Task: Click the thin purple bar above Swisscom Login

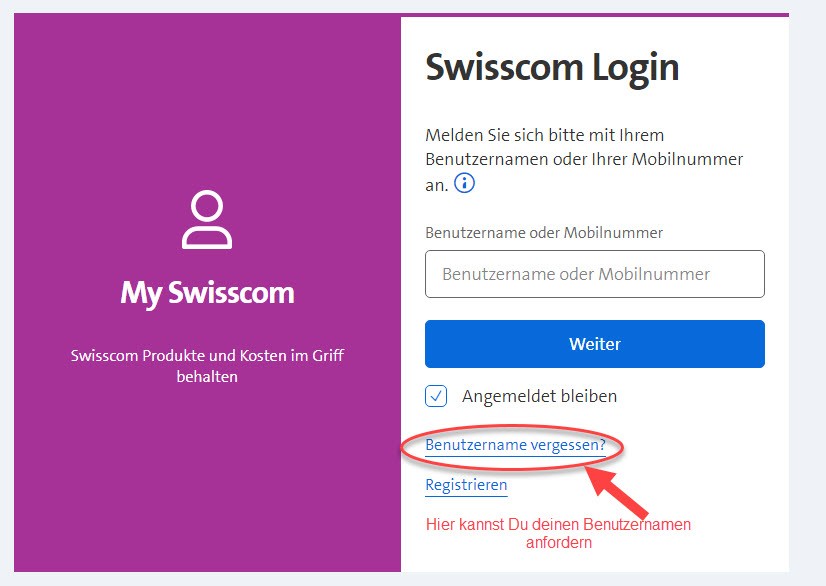Action: click(x=594, y=15)
